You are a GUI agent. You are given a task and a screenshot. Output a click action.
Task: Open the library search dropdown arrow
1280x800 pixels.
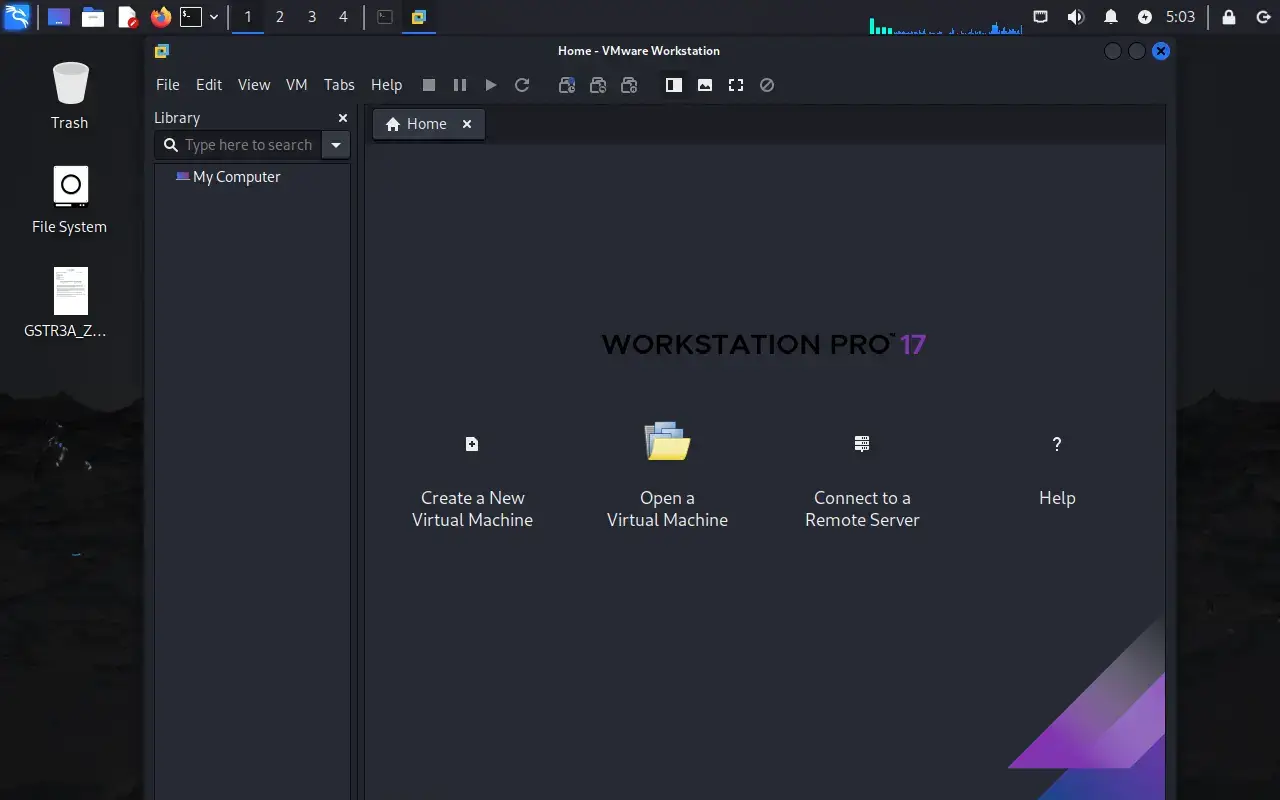[x=336, y=145]
